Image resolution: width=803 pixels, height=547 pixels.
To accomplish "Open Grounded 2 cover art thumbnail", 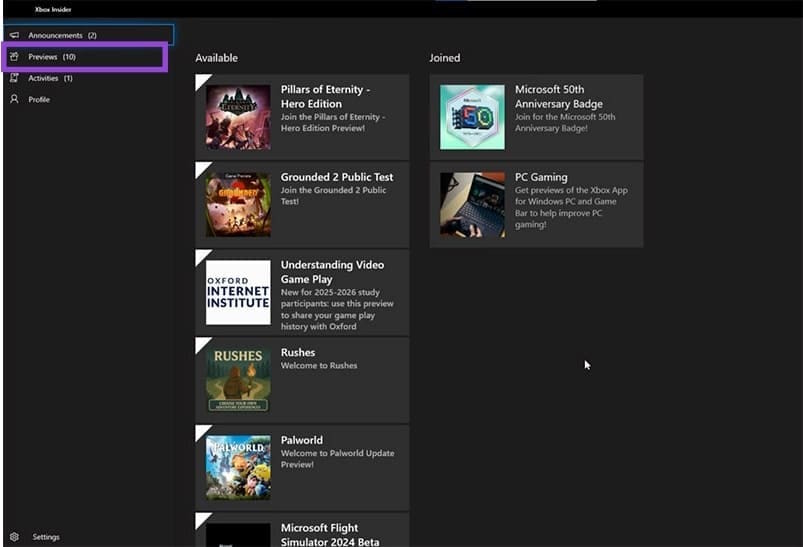I will 238,205.
